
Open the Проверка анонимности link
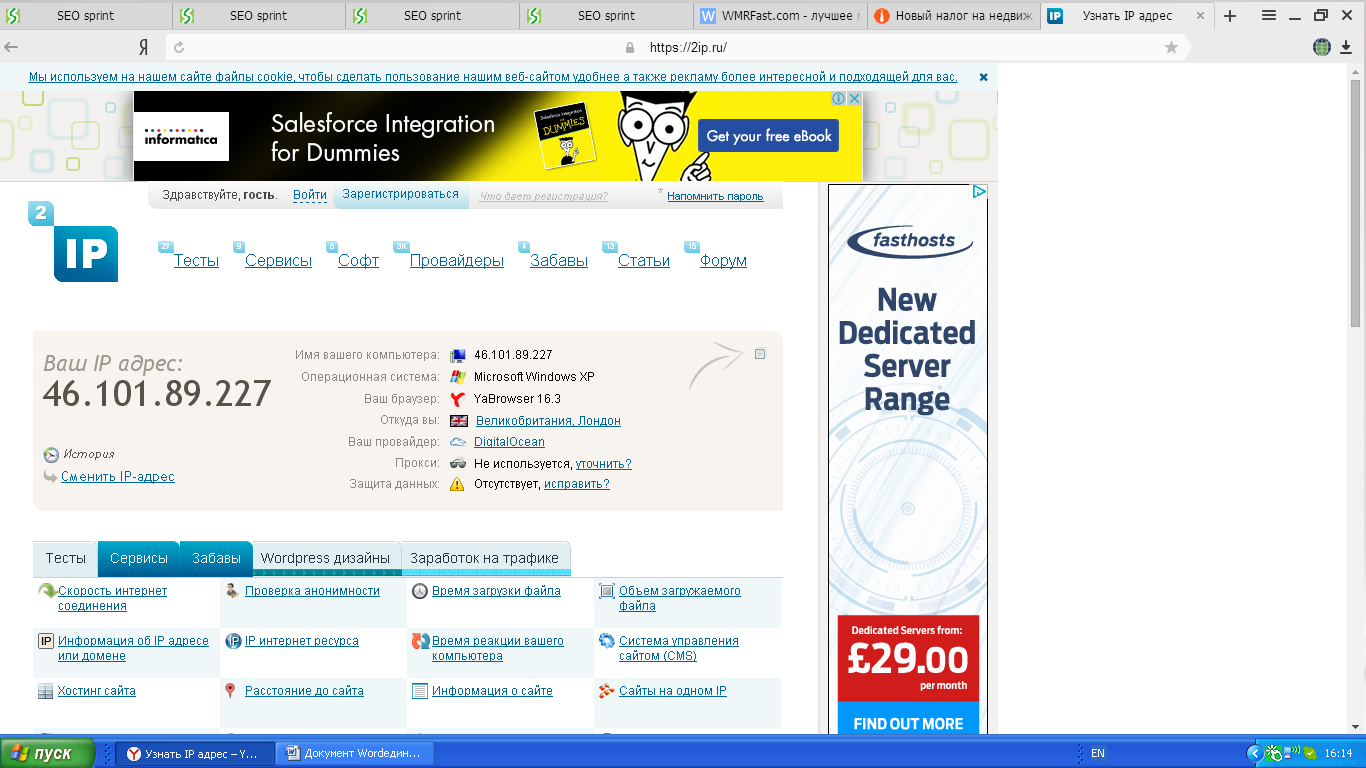tap(313, 591)
